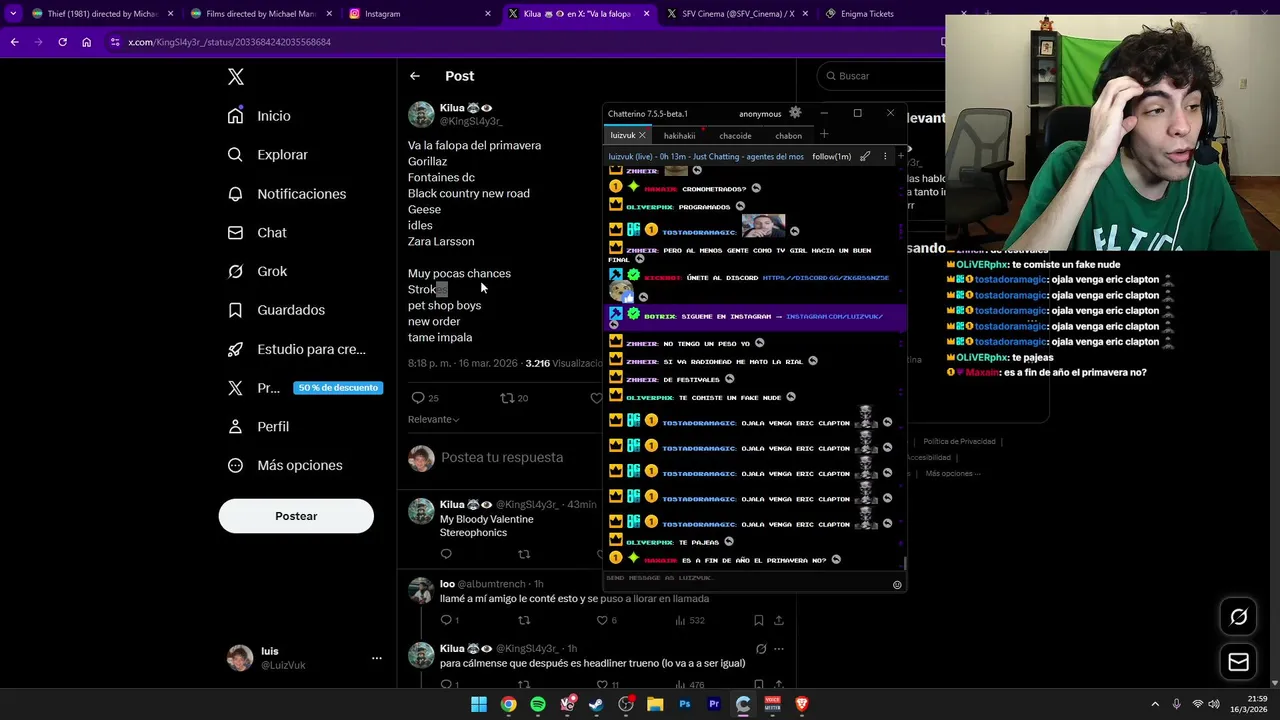The height and width of the screenshot is (720, 1280).
Task: Go to Inicio home page
Action: point(259,116)
